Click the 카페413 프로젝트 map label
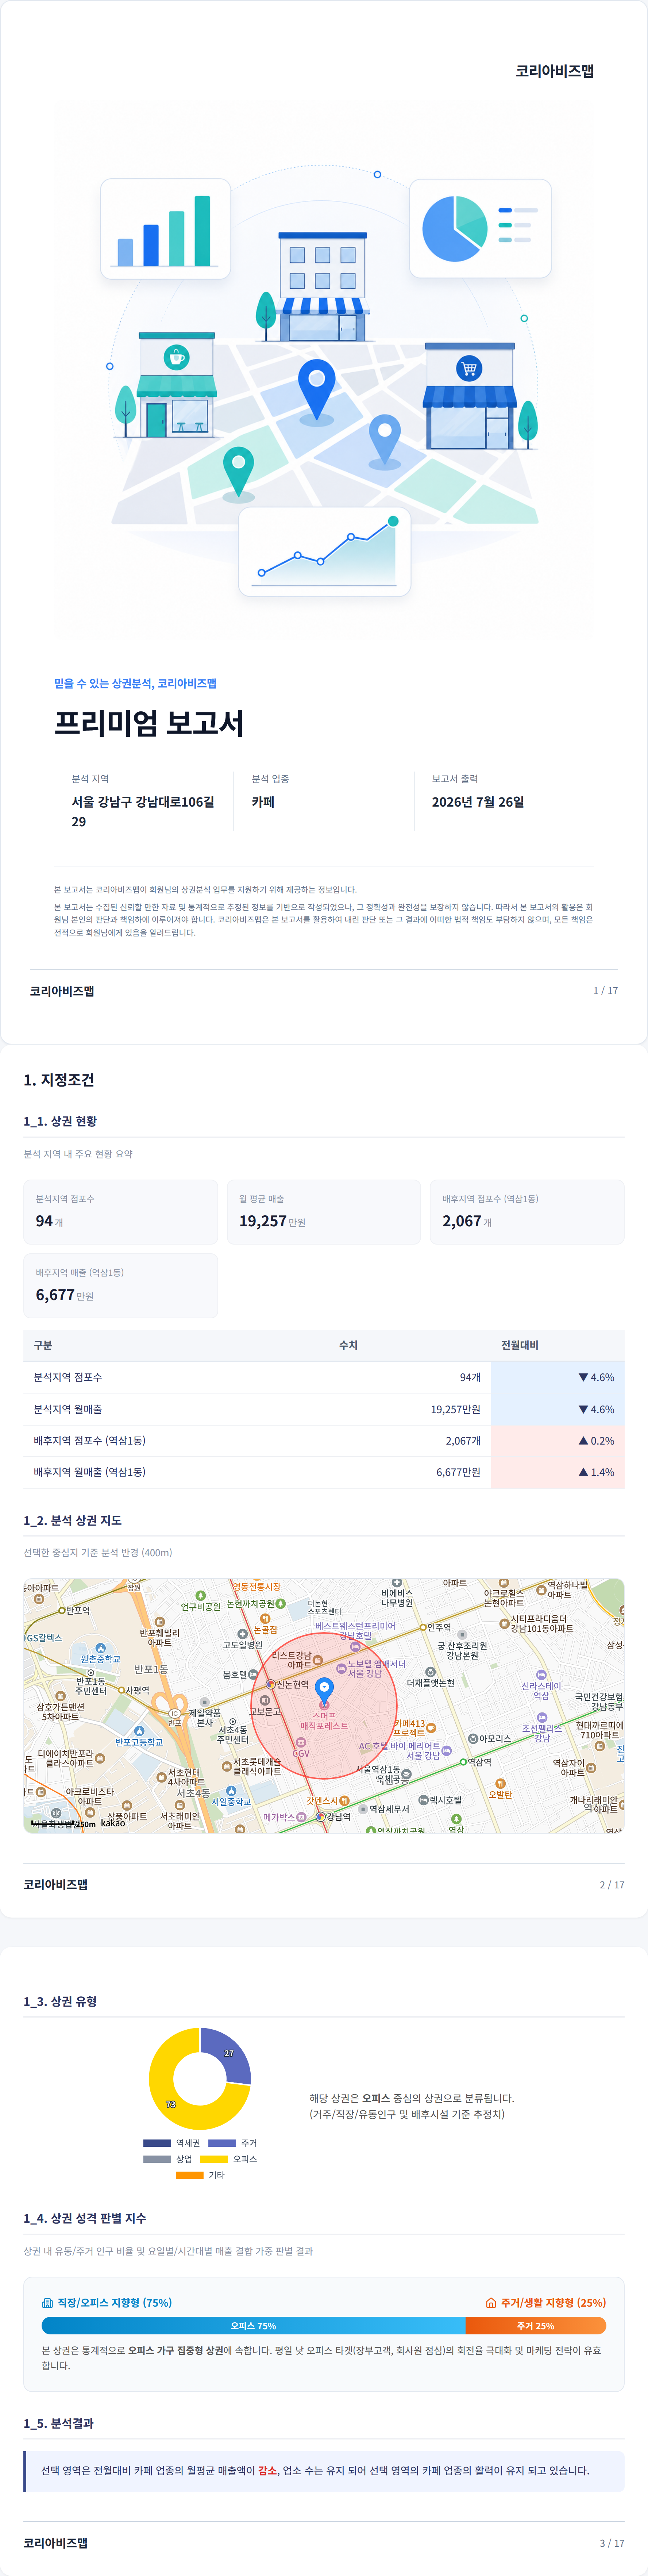 [x=409, y=1728]
